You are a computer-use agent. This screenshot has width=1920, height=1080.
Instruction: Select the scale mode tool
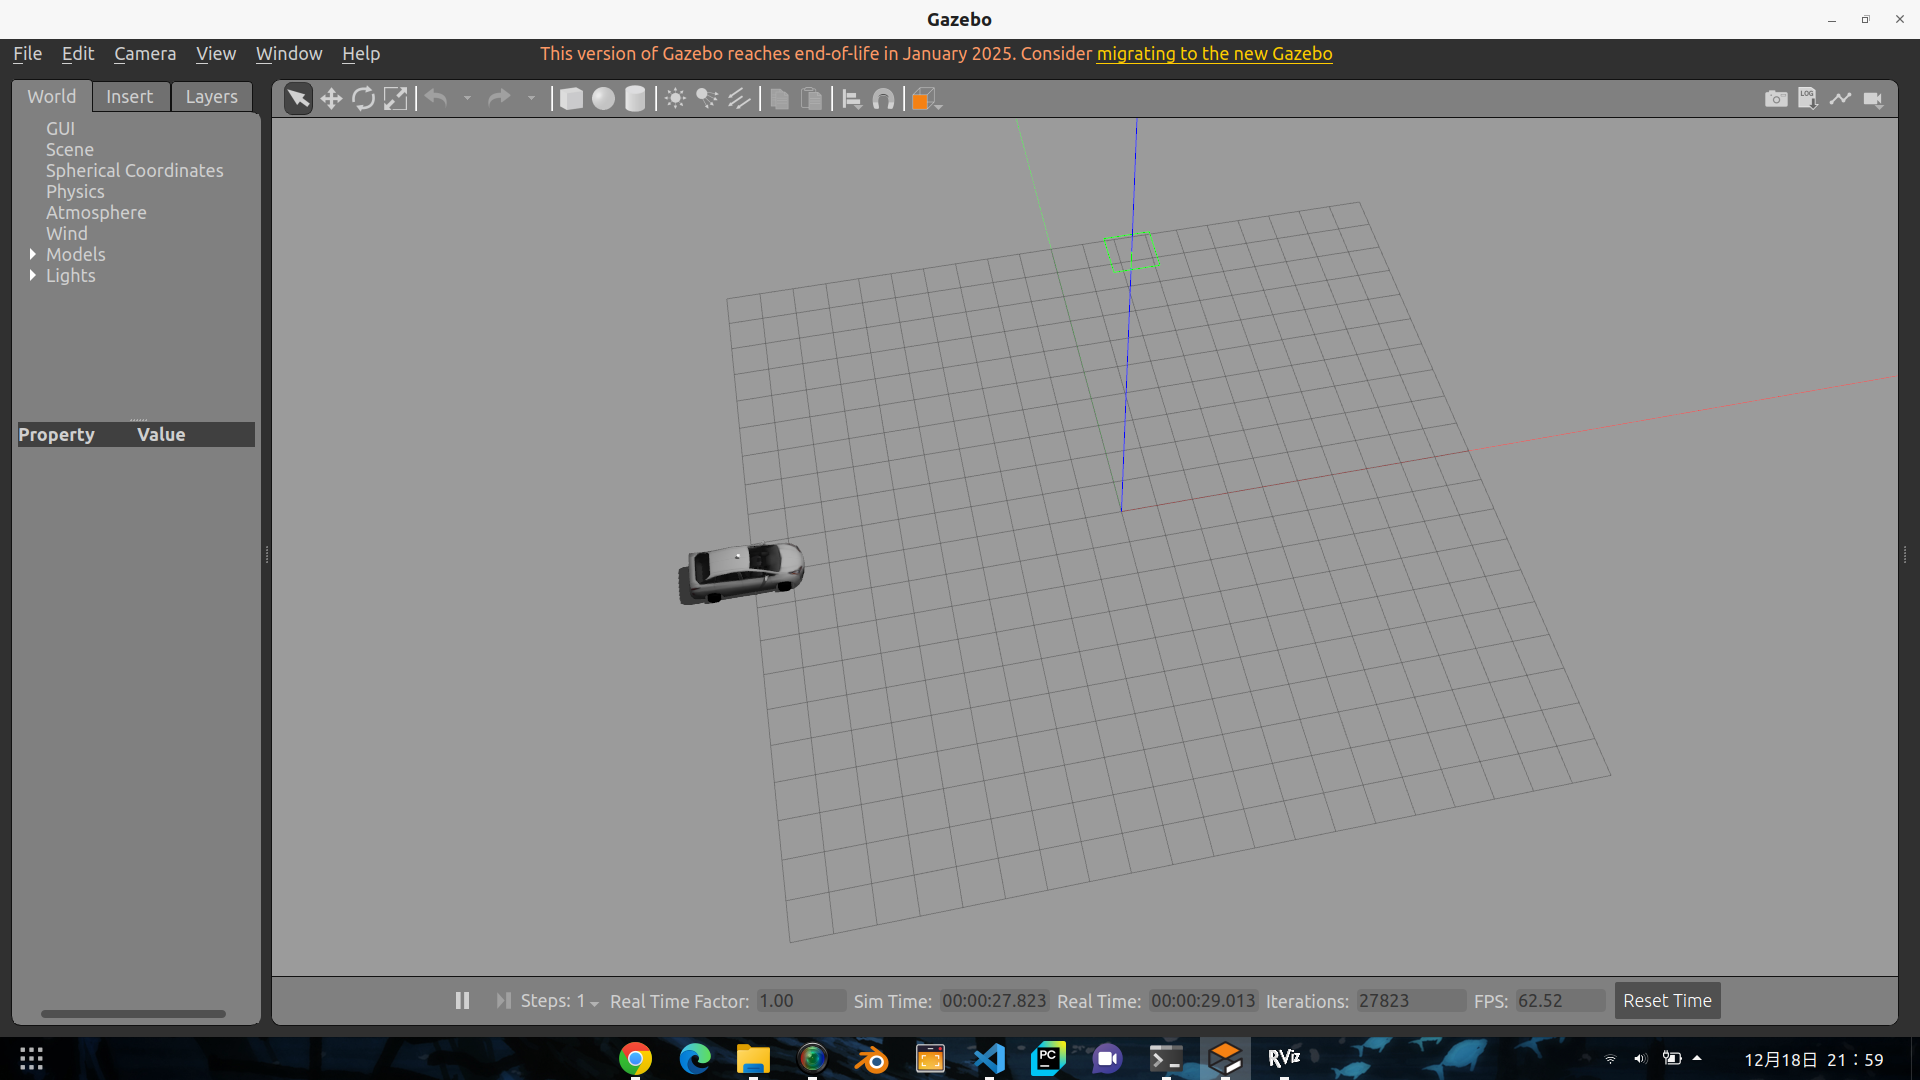coord(396,98)
